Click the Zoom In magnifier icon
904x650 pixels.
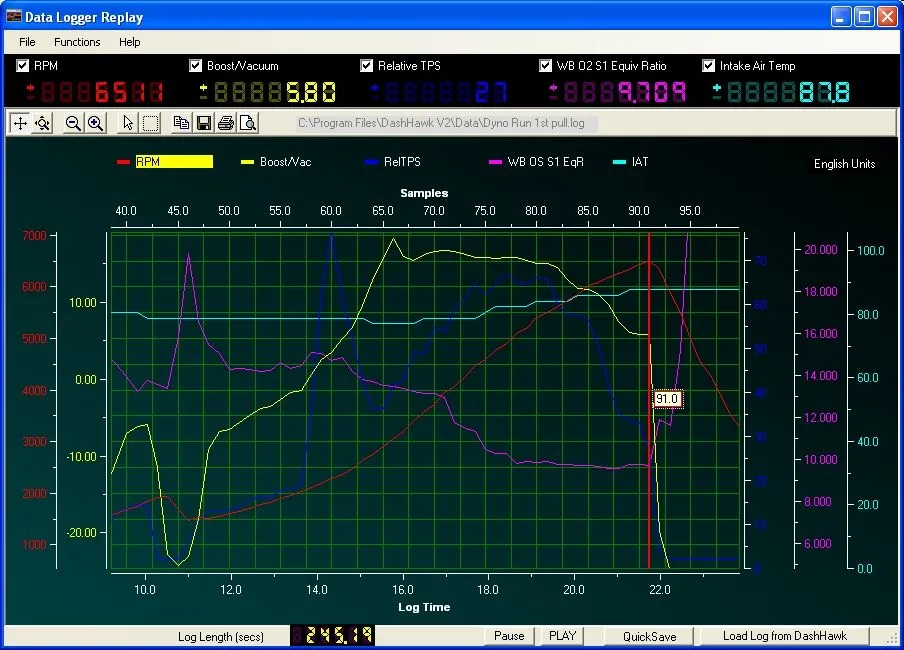click(95, 122)
